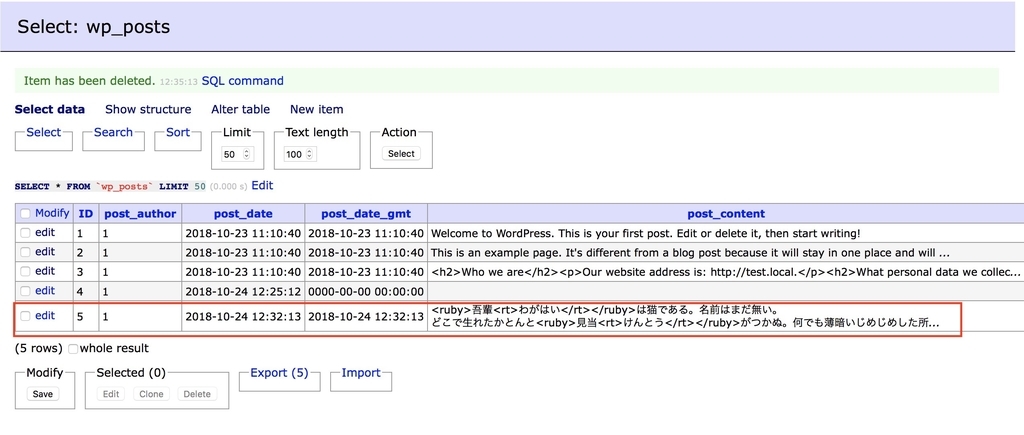Expand the Sort fieldset
The height and width of the screenshot is (435, 1024).
178,133
